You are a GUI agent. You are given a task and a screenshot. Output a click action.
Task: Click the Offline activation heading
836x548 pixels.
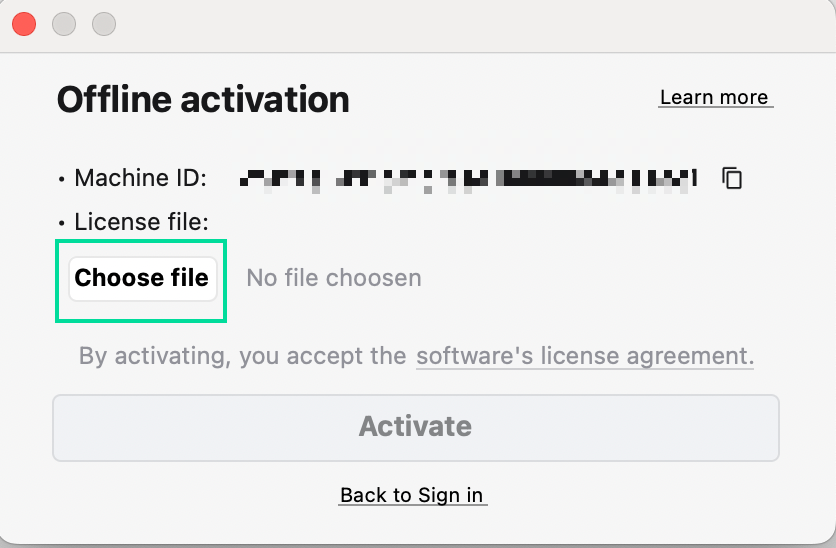tap(203, 100)
